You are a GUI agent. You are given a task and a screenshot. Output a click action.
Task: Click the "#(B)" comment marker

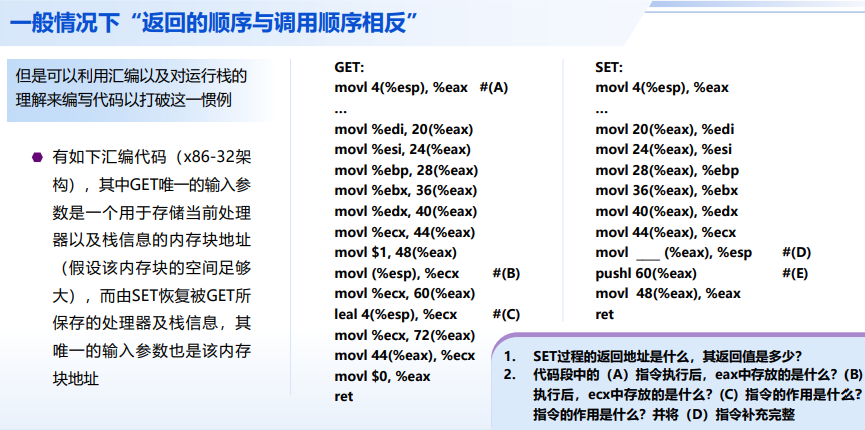point(506,274)
